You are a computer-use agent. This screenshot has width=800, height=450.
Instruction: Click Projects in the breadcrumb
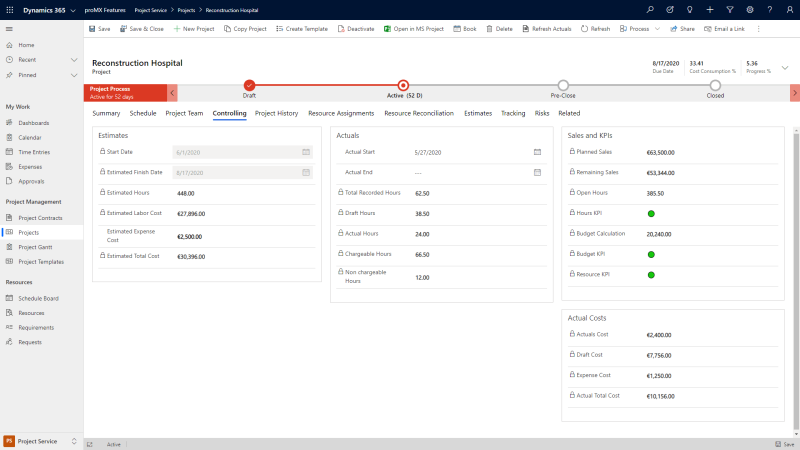coord(186,9)
